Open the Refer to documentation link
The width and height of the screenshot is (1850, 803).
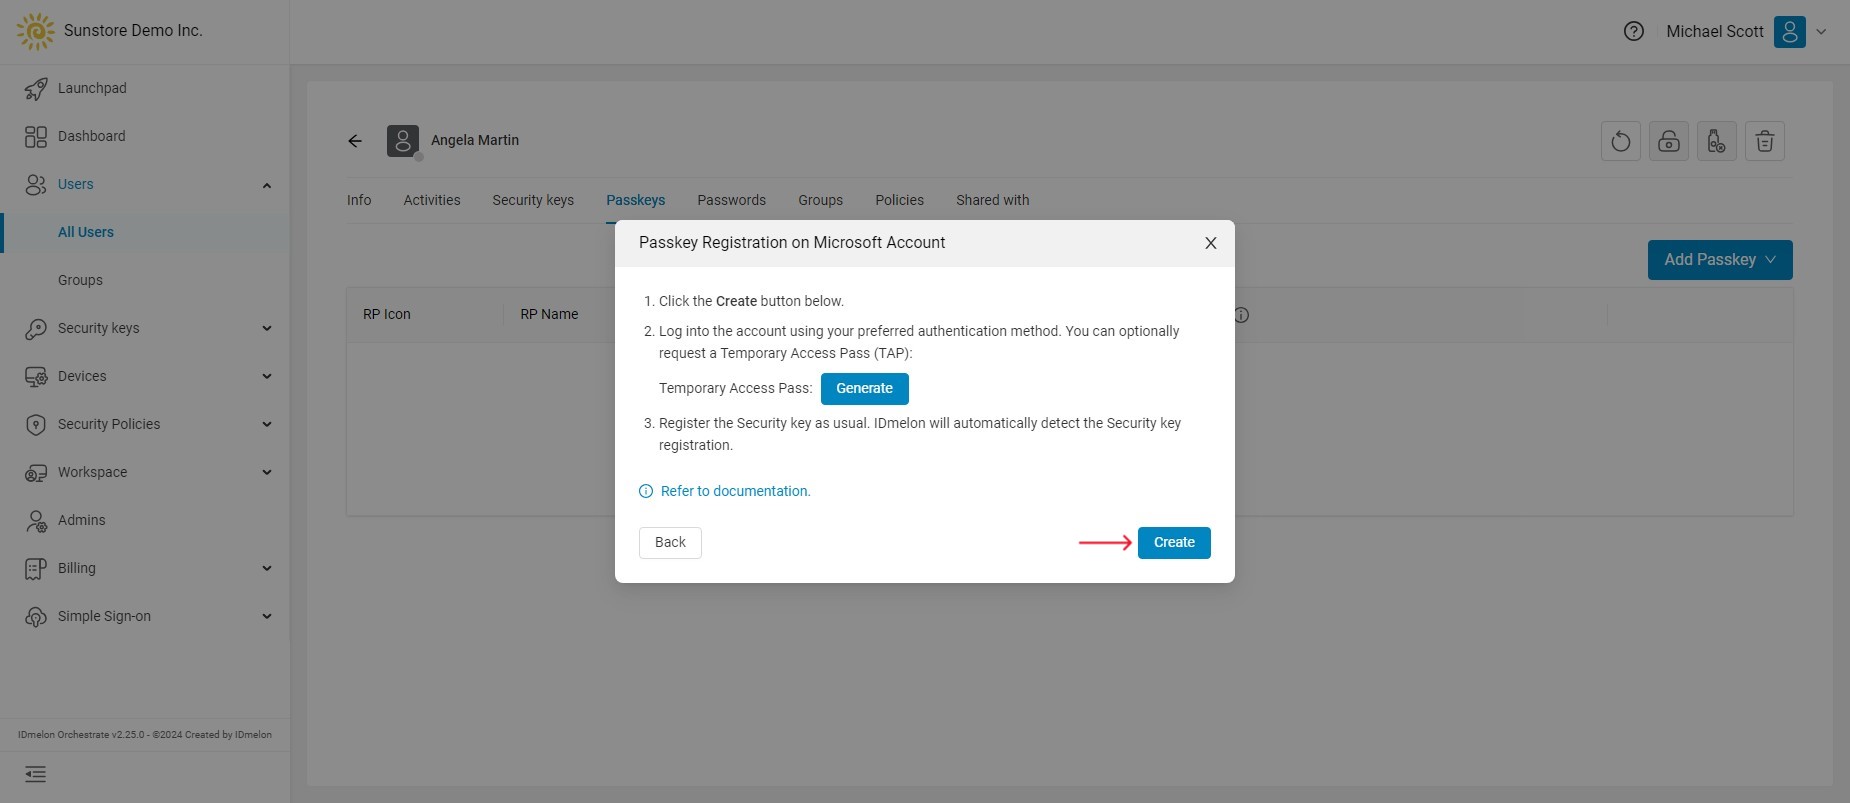coord(736,491)
